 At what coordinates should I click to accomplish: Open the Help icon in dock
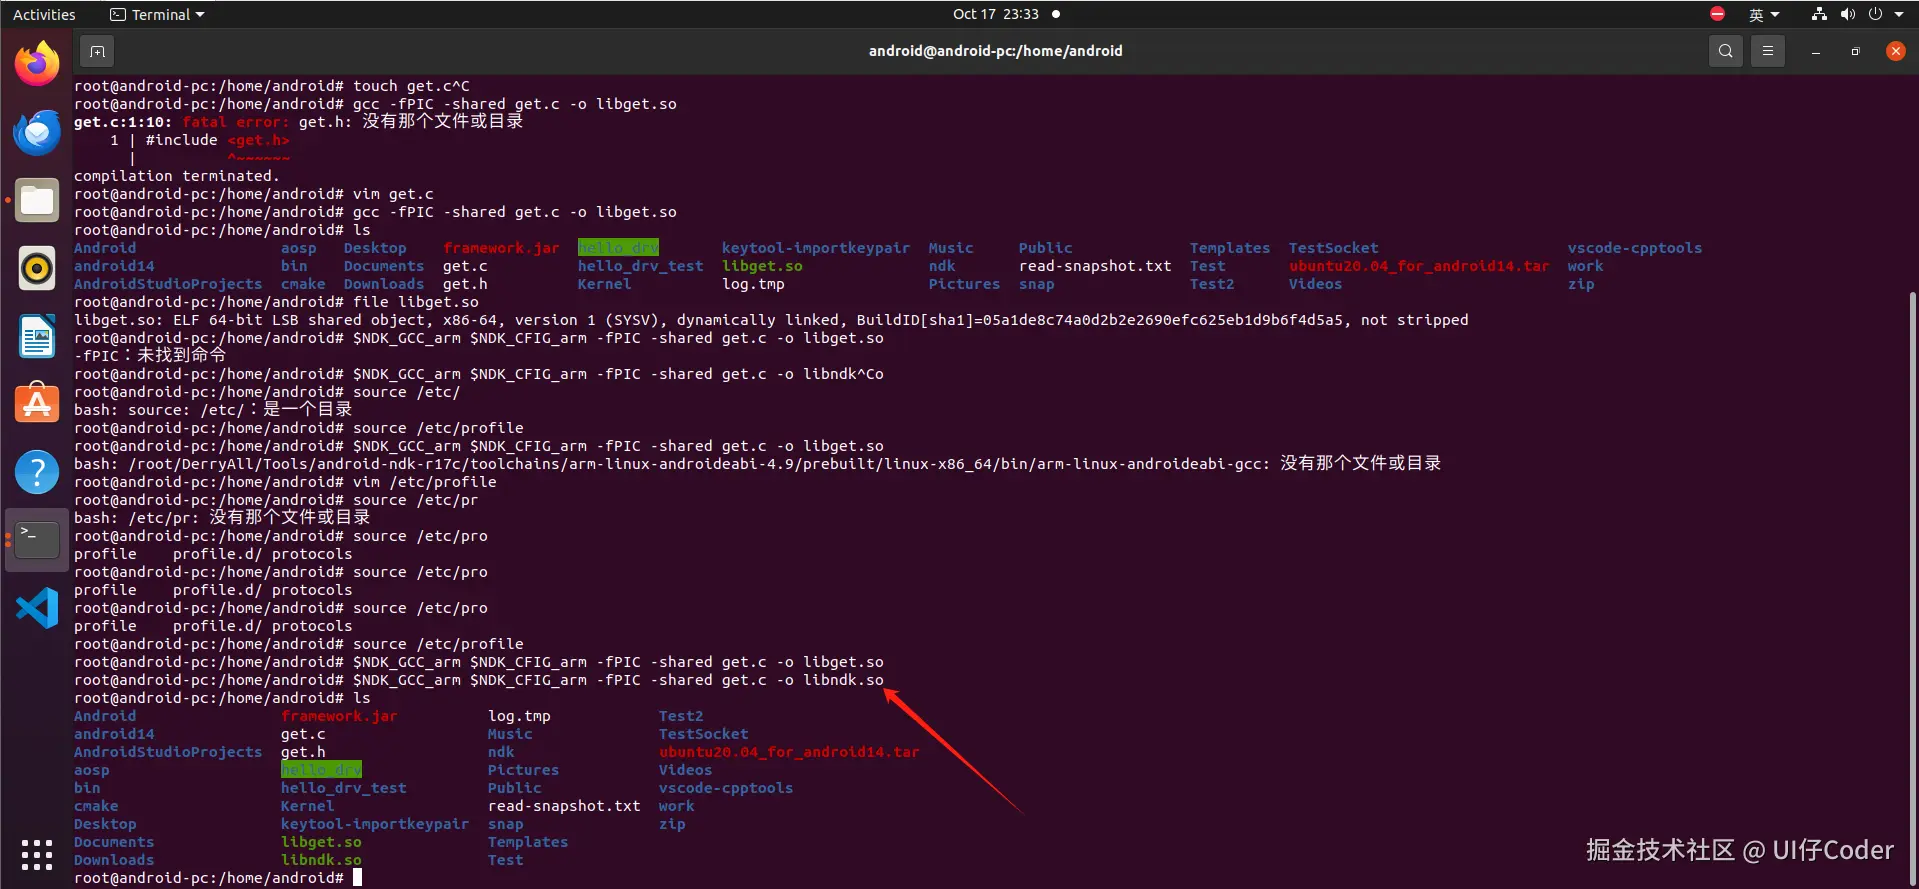pos(37,472)
